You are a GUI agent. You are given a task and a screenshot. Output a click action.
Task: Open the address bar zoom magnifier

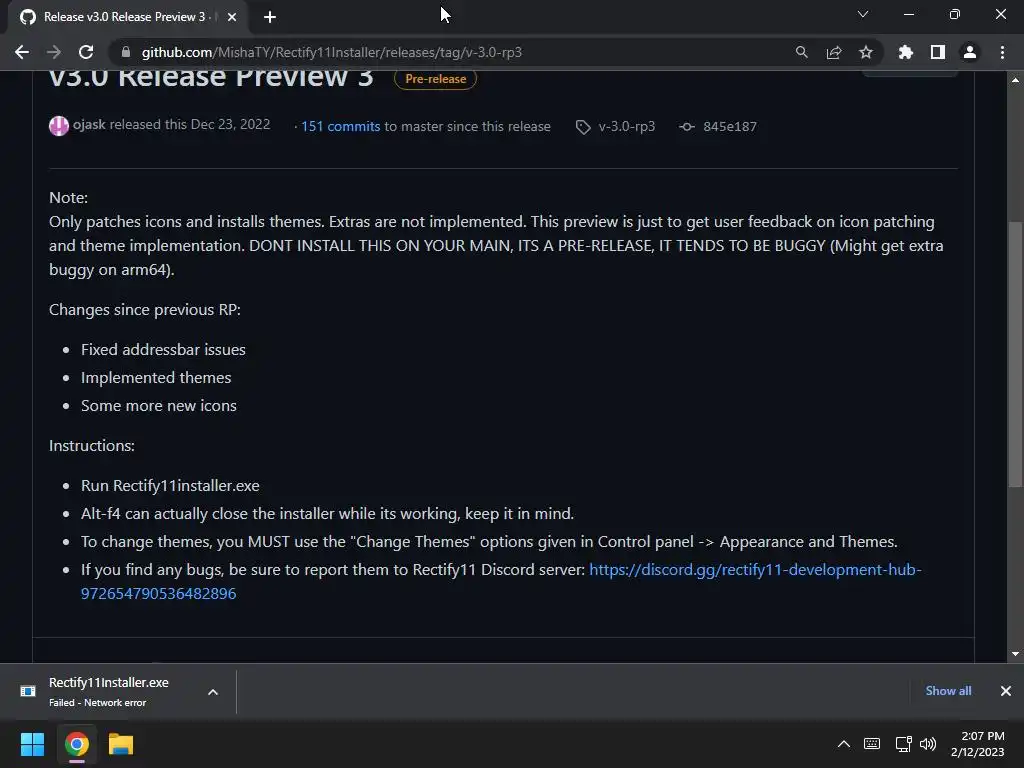click(x=801, y=52)
